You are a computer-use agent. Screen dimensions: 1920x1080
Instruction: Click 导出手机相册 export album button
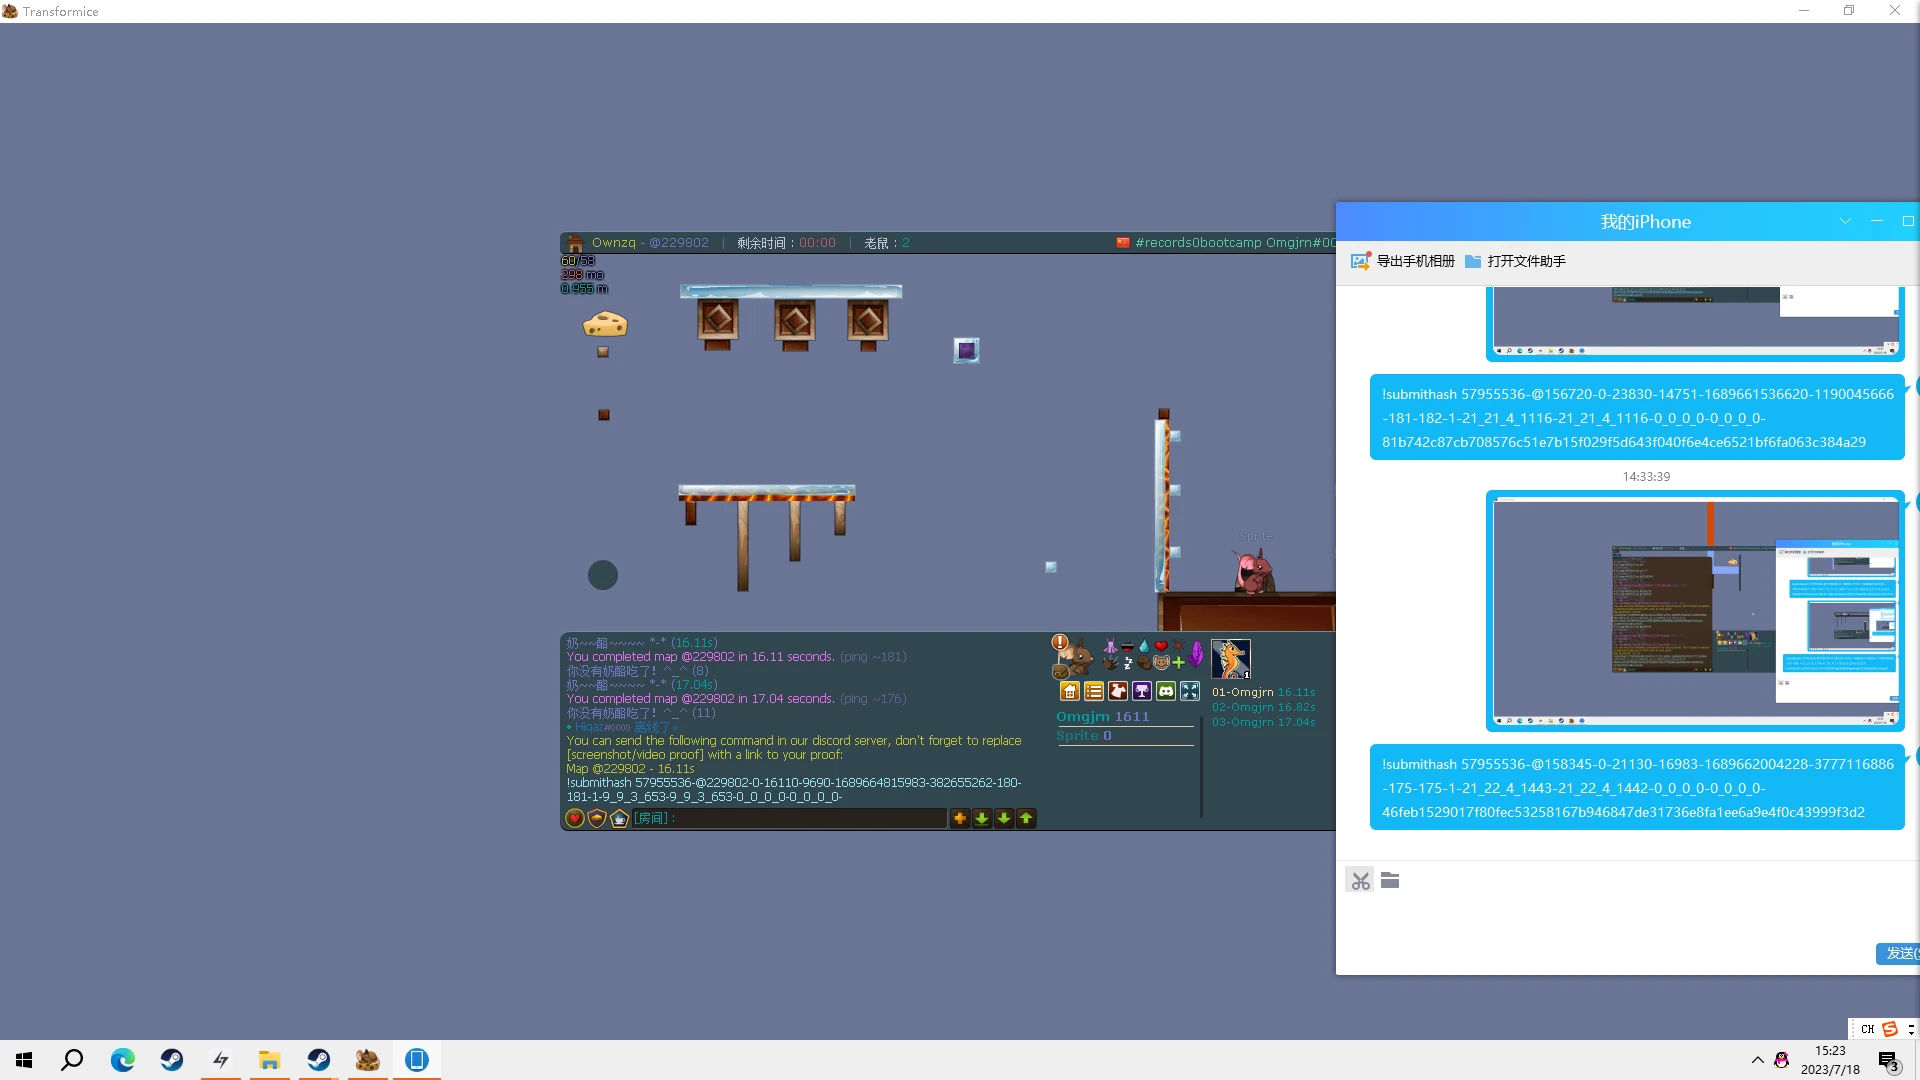click(x=1403, y=261)
